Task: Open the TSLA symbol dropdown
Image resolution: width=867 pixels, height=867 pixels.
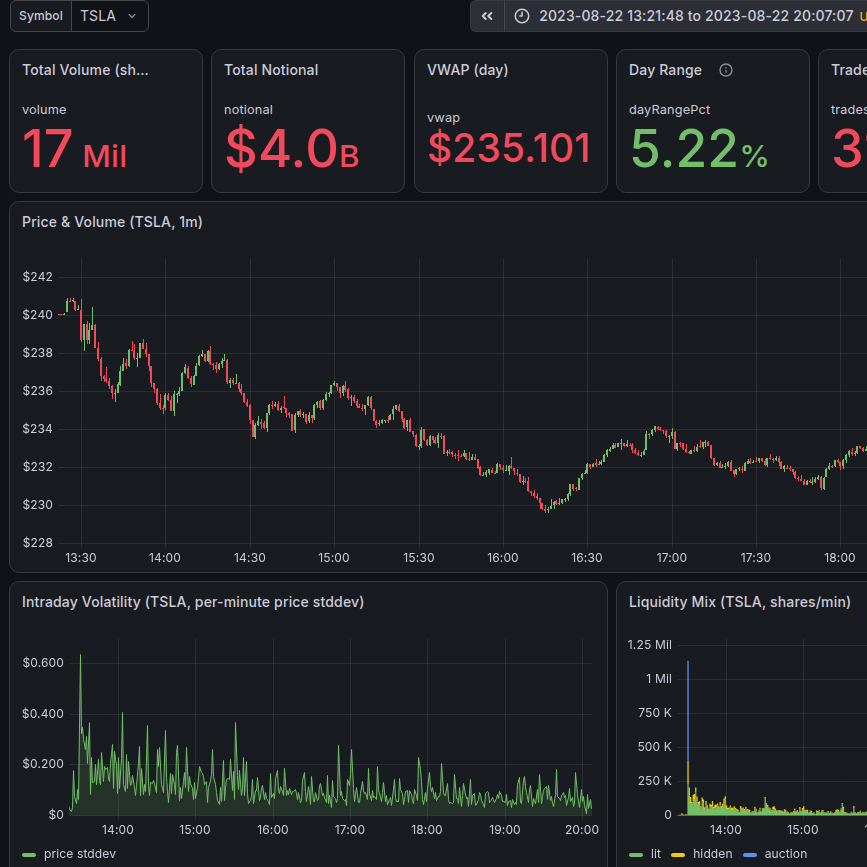Action: coord(109,16)
